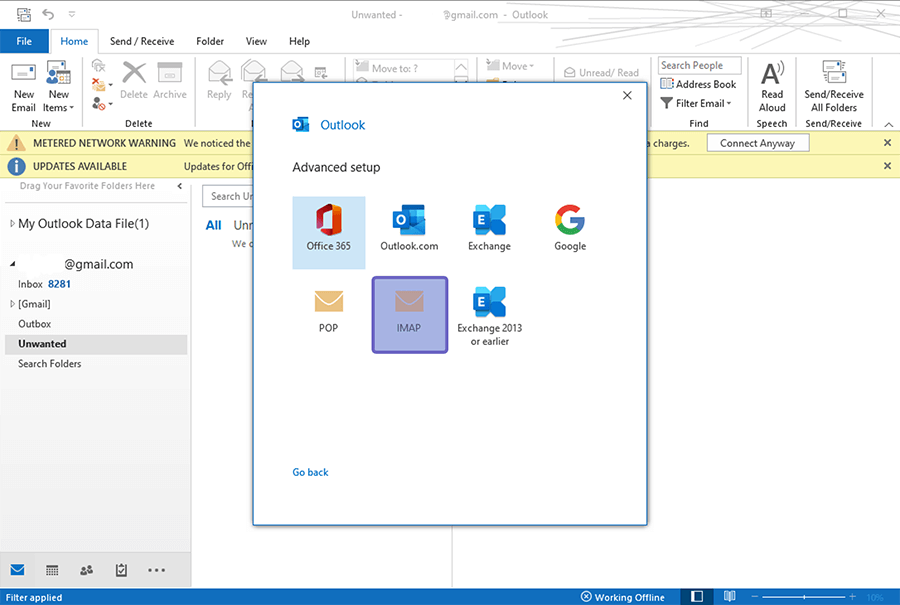The width and height of the screenshot is (900, 605).
Task: Switch to the Home tab
Action: [x=74, y=41]
